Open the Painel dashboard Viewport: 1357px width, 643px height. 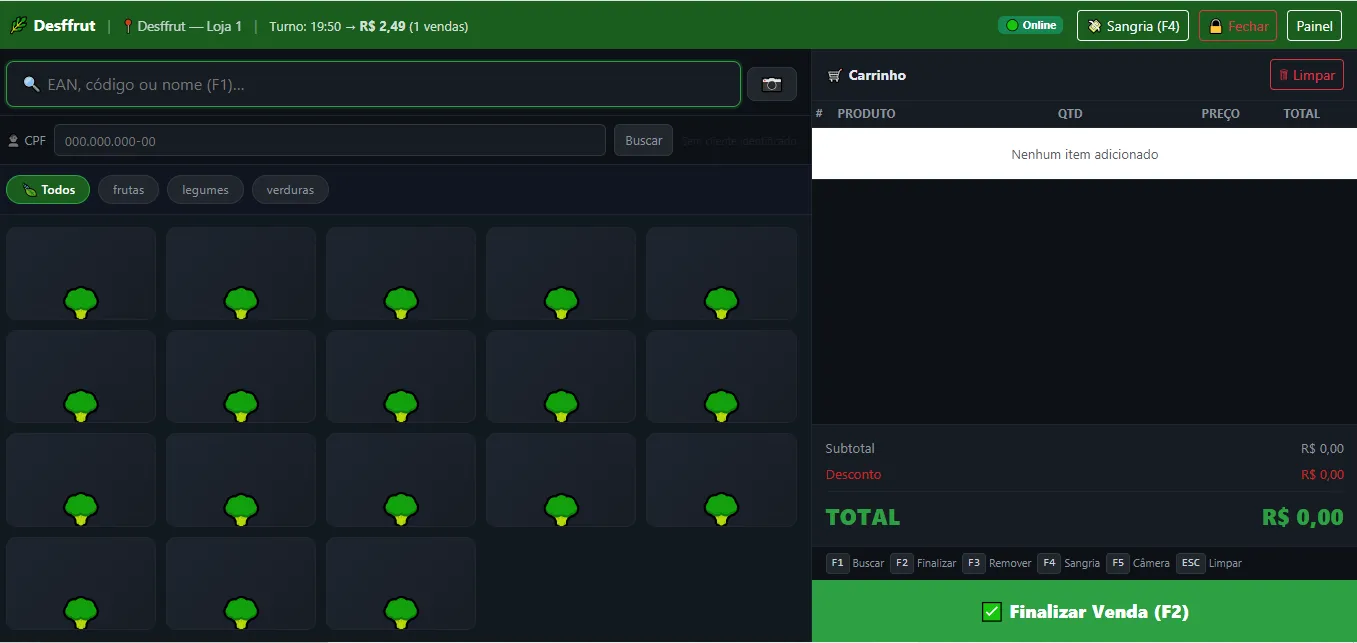point(1314,26)
